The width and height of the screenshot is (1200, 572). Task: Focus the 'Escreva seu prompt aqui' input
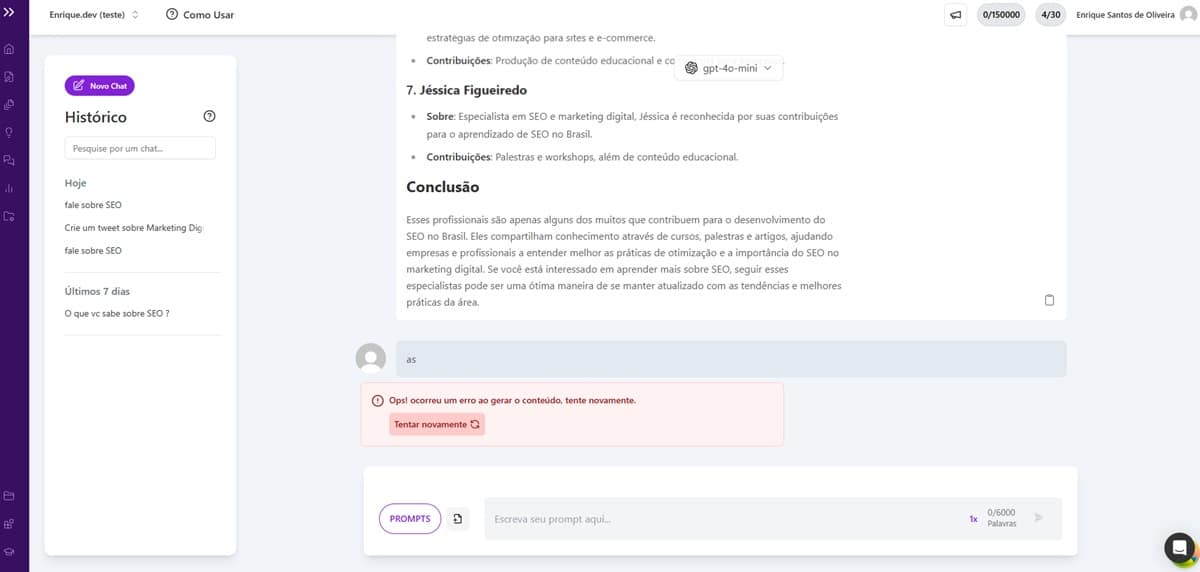point(720,519)
